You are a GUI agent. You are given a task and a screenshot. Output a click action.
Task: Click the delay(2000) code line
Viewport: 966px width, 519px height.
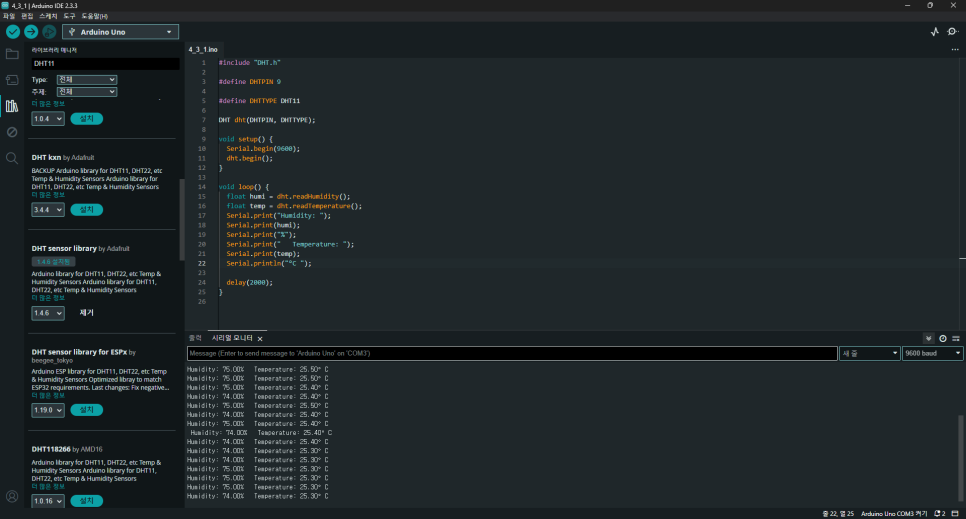pos(249,282)
